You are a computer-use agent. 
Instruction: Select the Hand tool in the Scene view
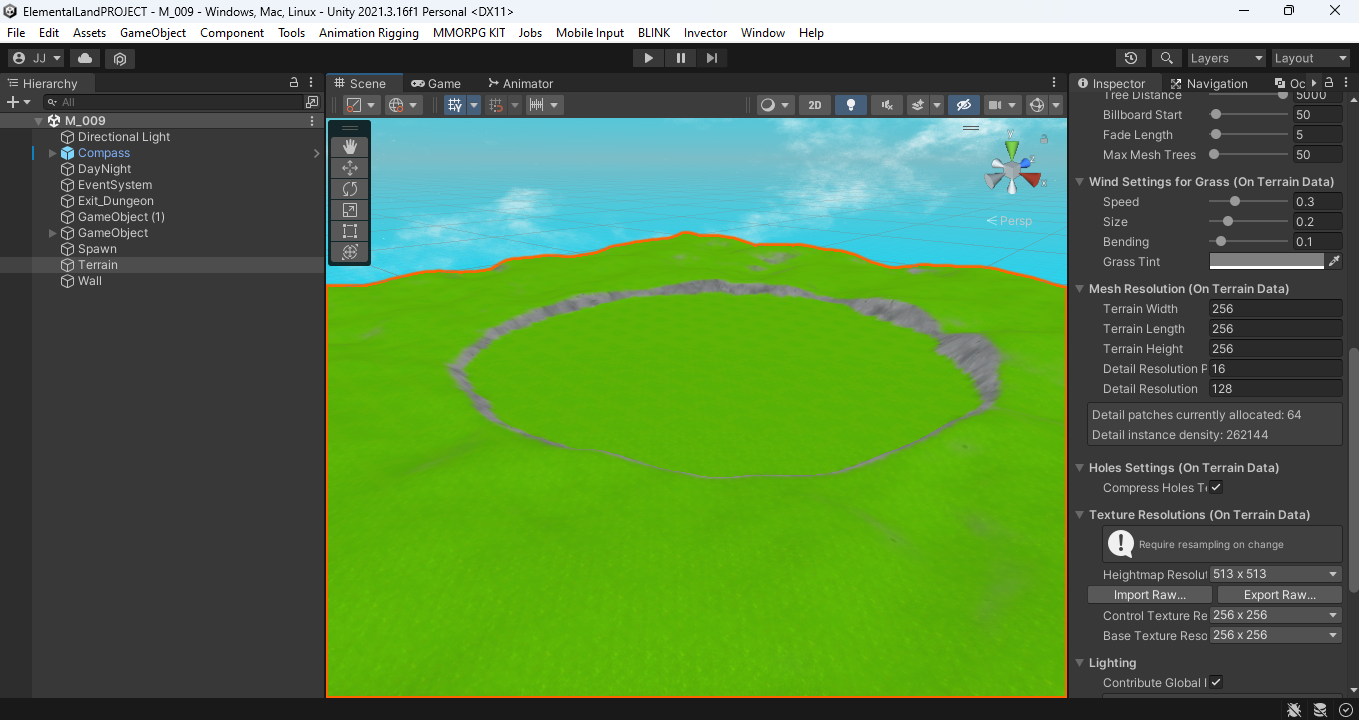point(349,145)
